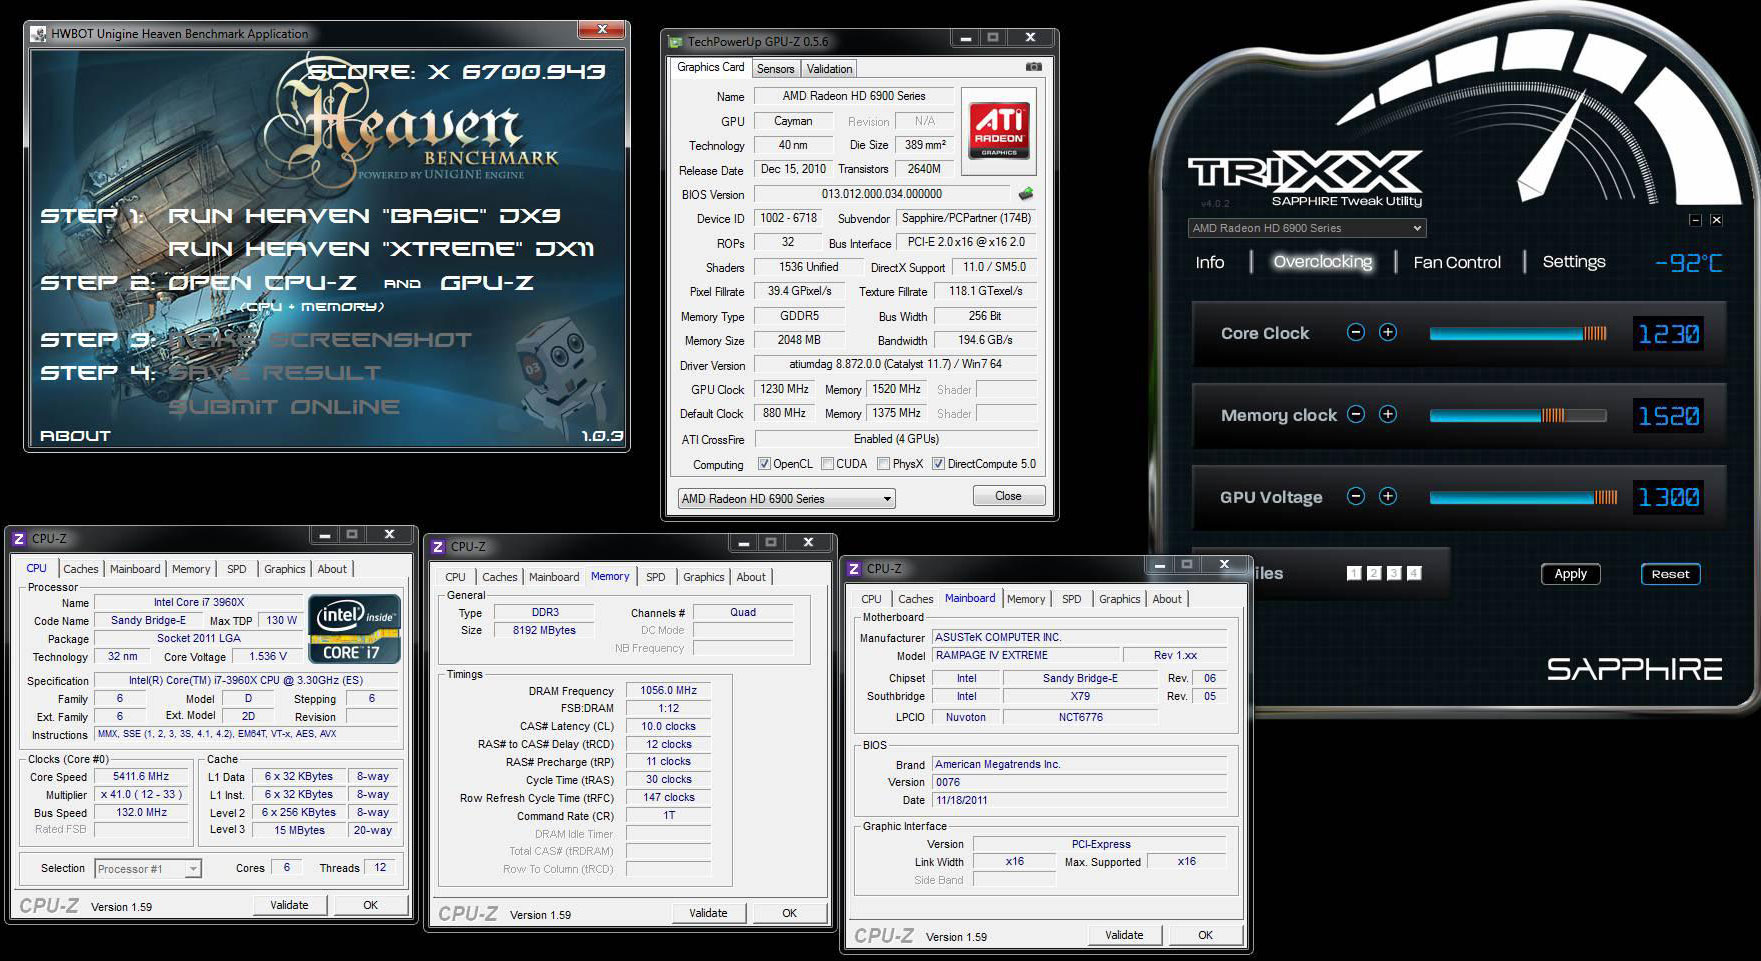1761x961 pixels.
Task: Switch to the Sensors tab in GPU-Z
Action: pos(775,69)
